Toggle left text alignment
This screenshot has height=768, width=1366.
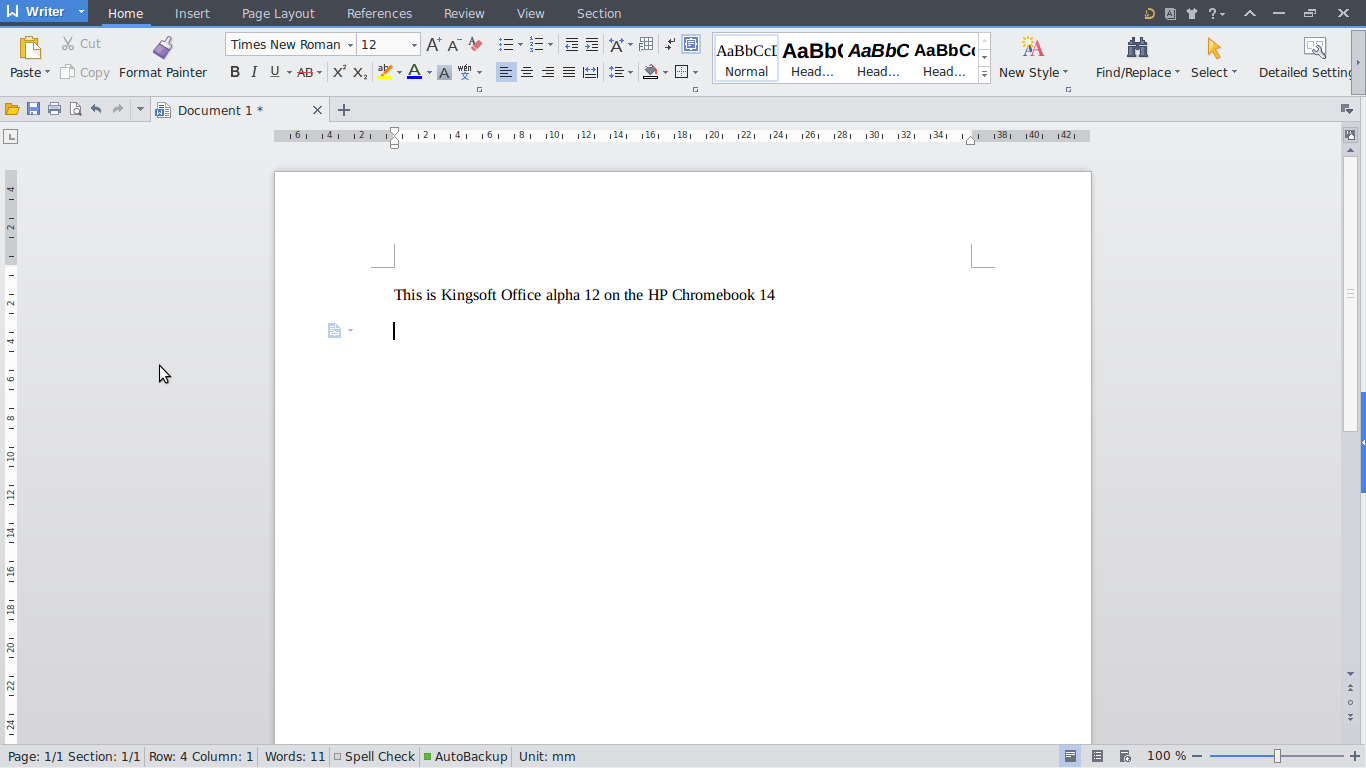click(506, 72)
